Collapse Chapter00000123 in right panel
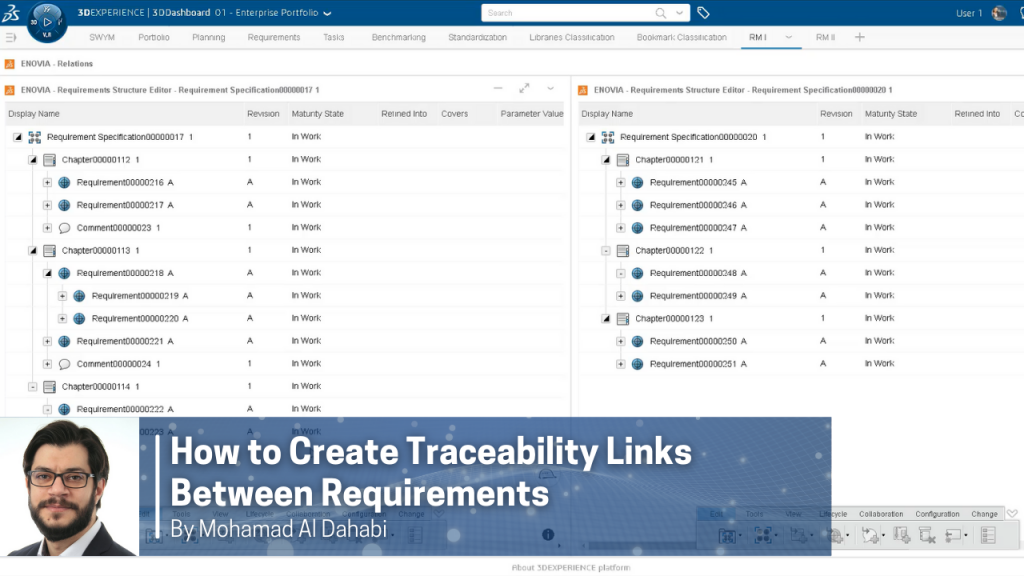The image size is (1024, 576). [605, 319]
